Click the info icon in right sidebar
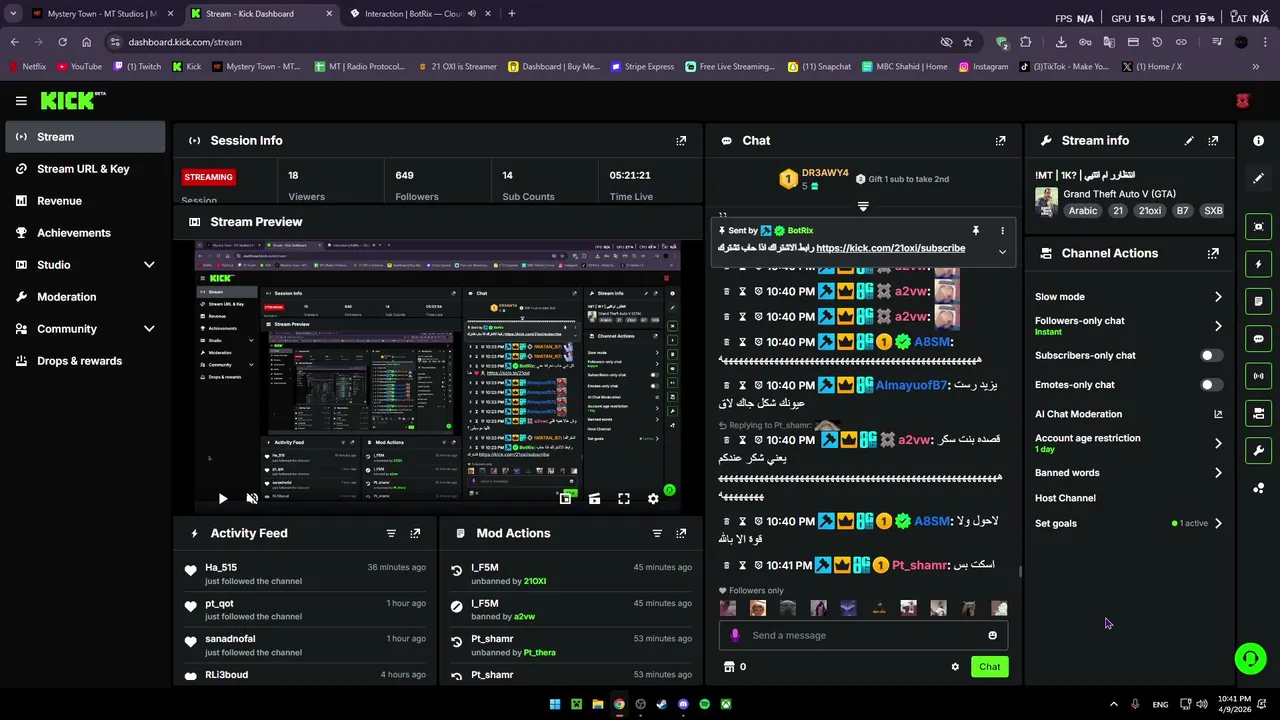 pos(1259,141)
